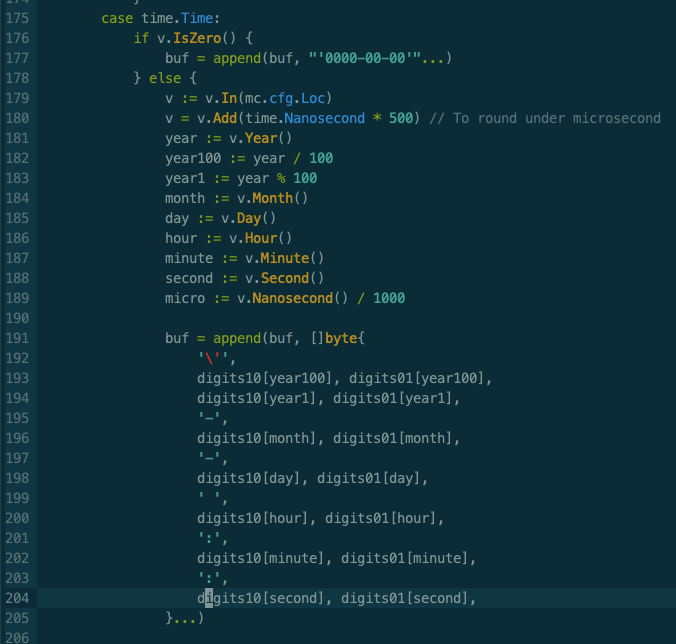
Task: Click 'year100' variable declaration on line 182
Action: tap(193, 158)
